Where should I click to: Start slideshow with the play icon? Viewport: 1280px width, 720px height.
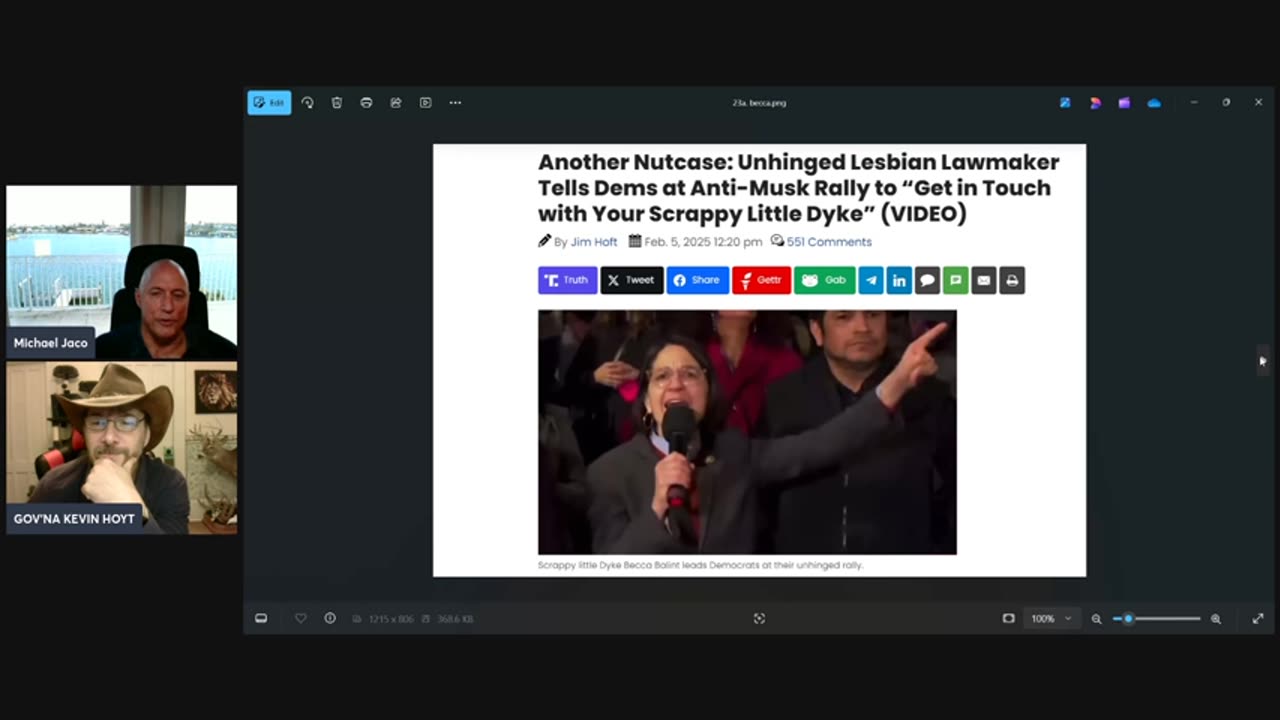(x=425, y=102)
